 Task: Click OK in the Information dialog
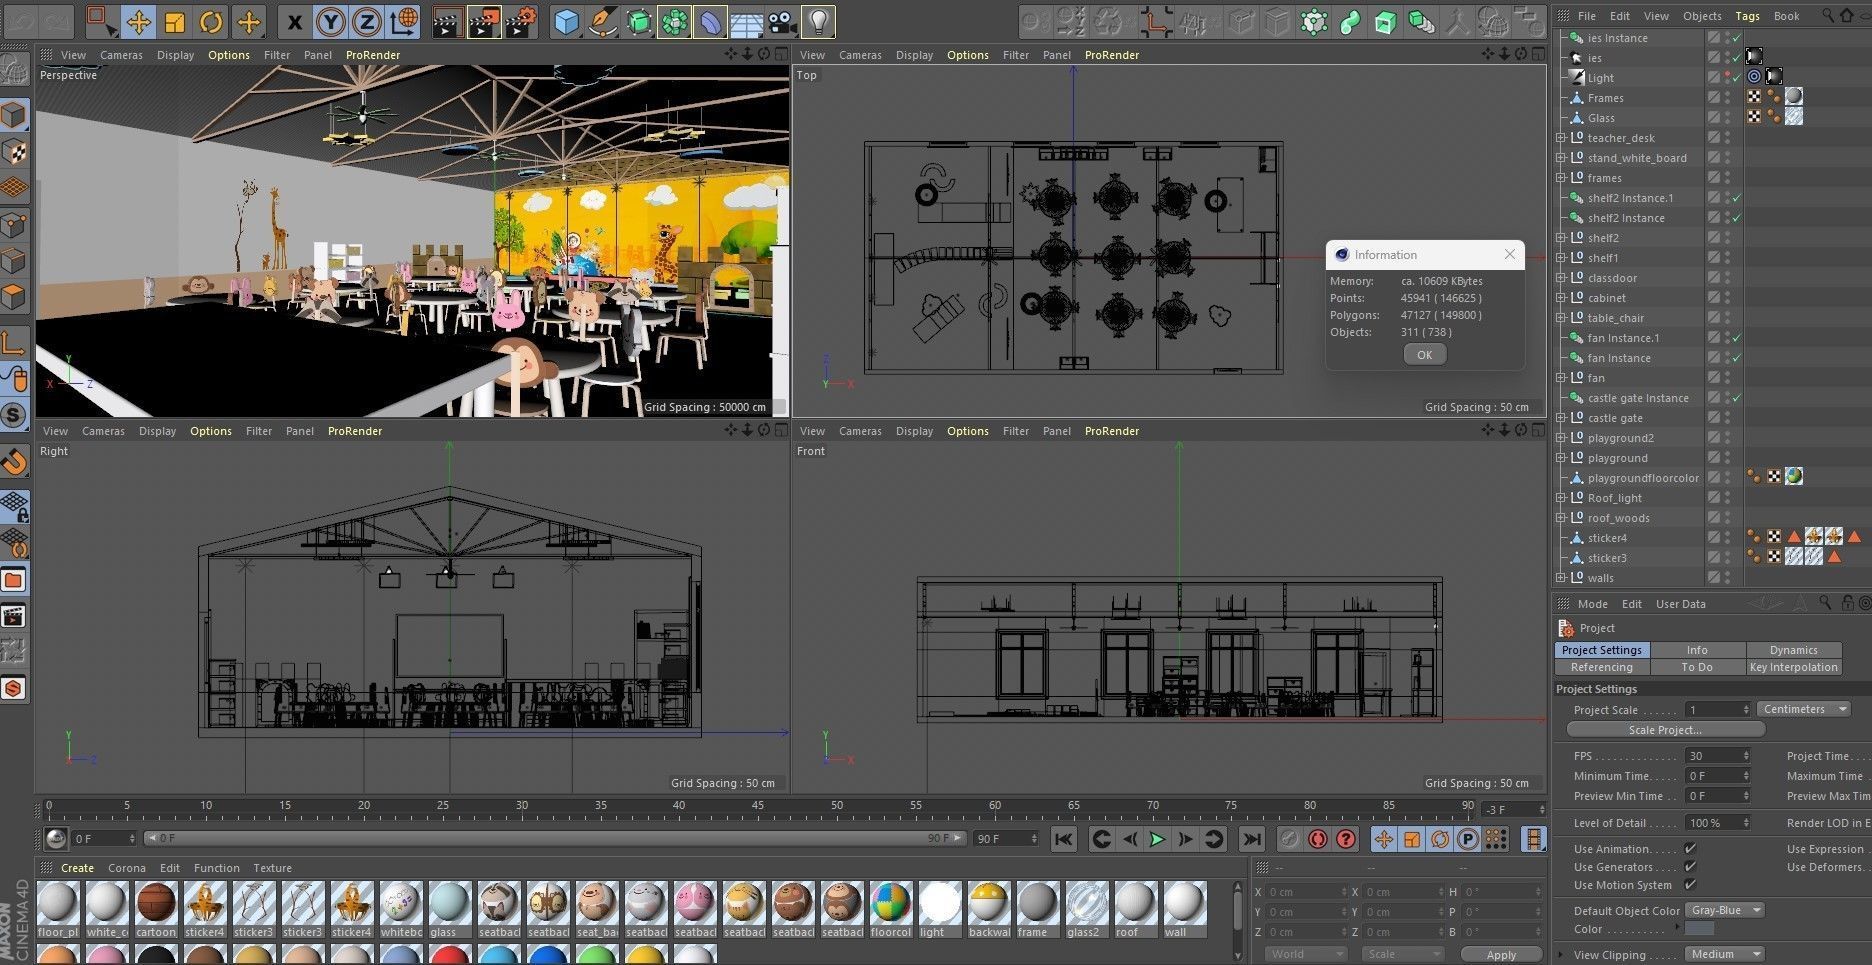(1424, 355)
